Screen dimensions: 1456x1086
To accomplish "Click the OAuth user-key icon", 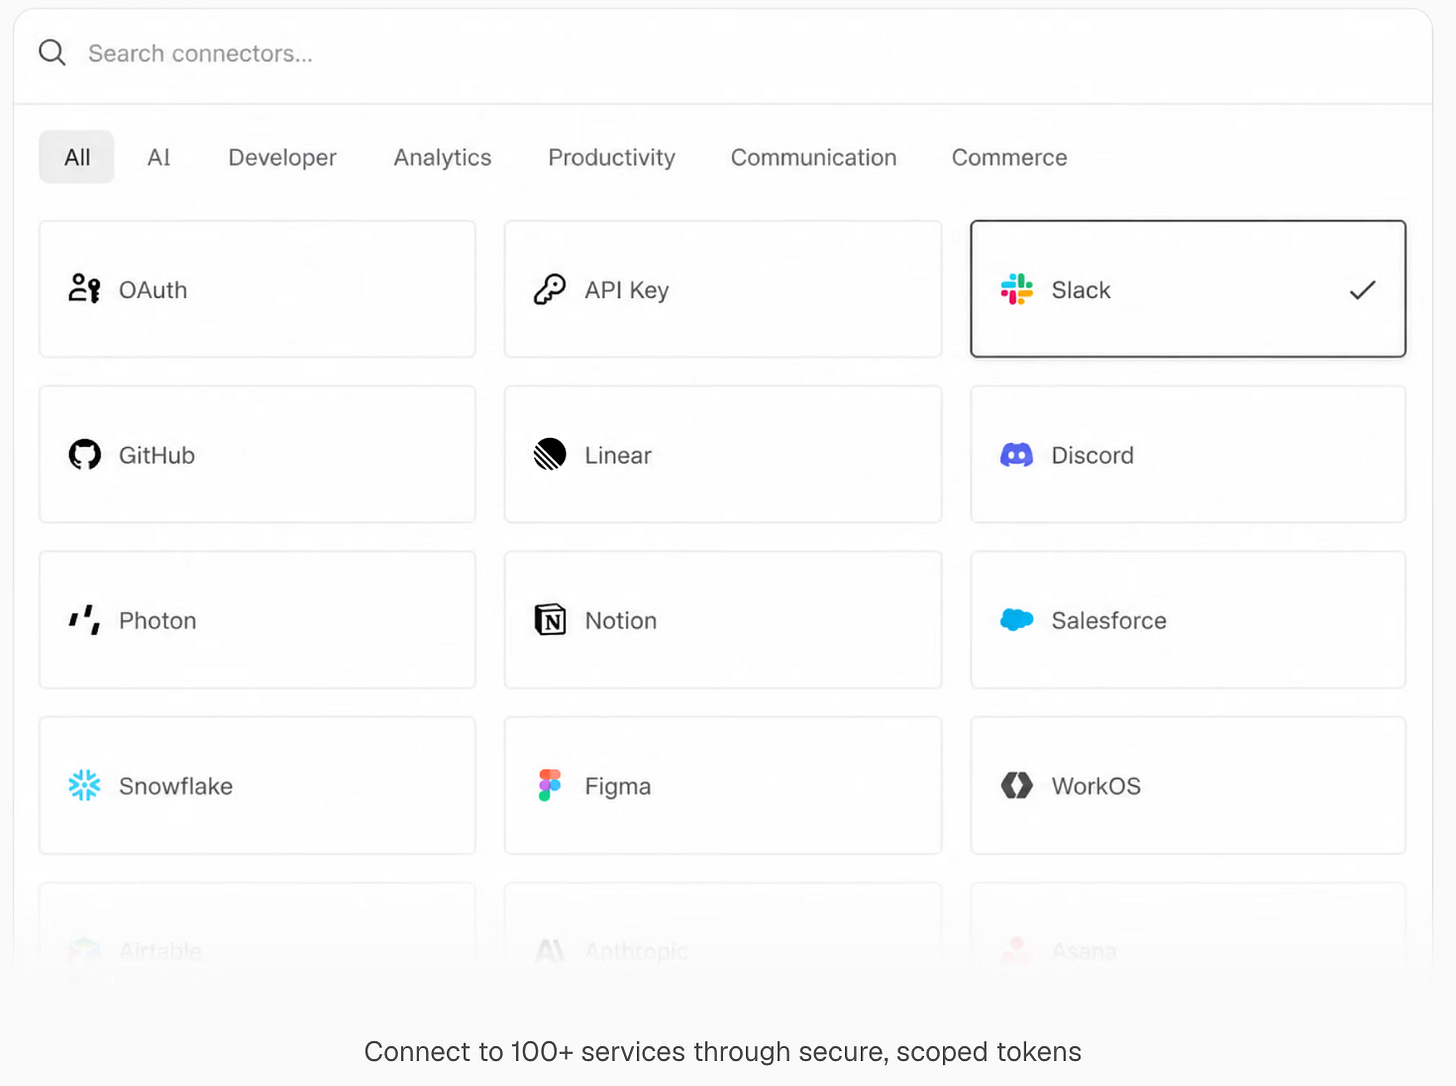I will [x=84, y=289].
